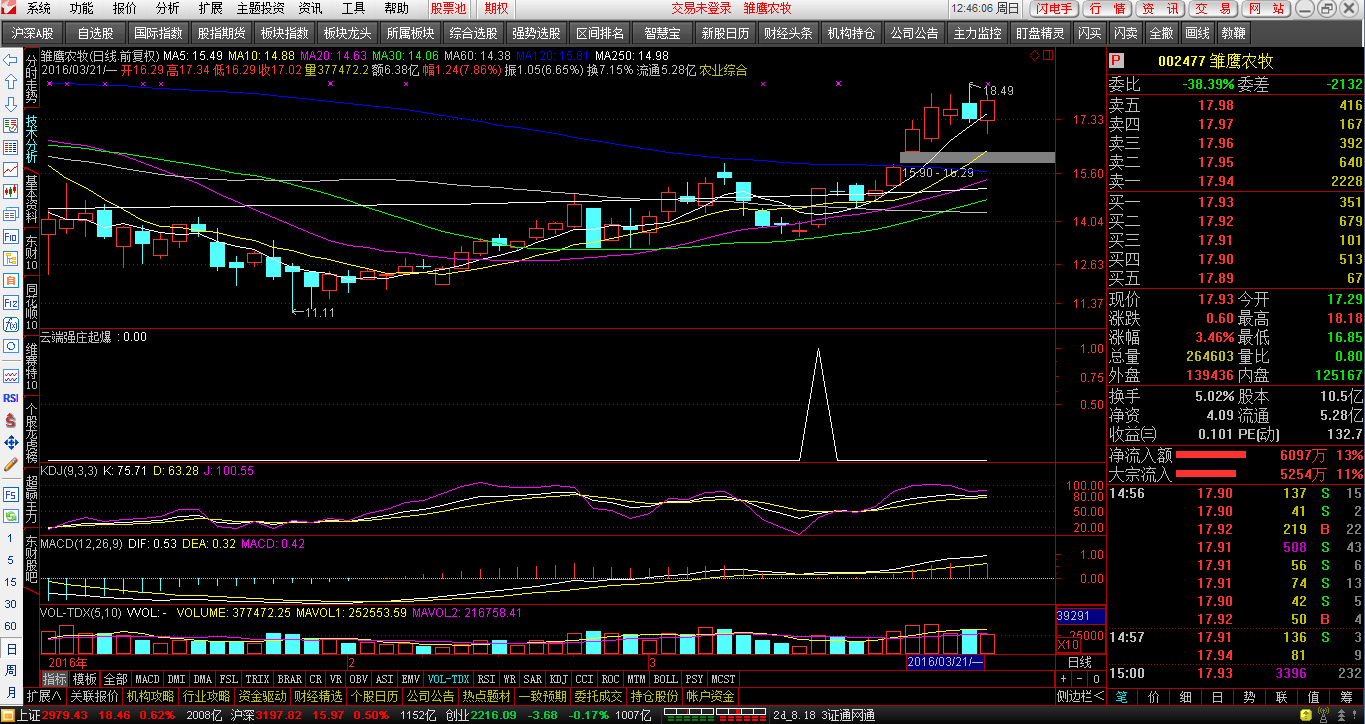Open the 系统 menu
Image resolution: width=1365 pixels, height=724 pixels.
39,8
